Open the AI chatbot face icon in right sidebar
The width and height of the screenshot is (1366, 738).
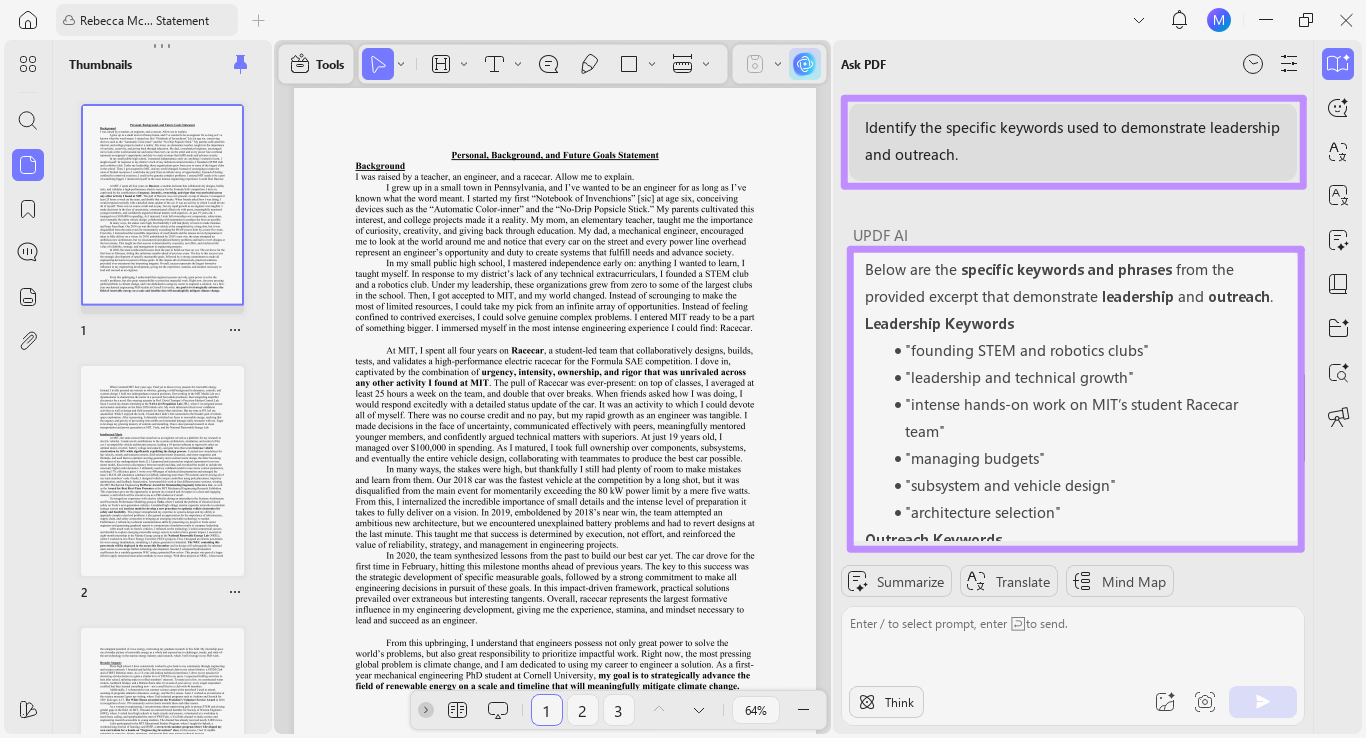(x=1338, y=108)
